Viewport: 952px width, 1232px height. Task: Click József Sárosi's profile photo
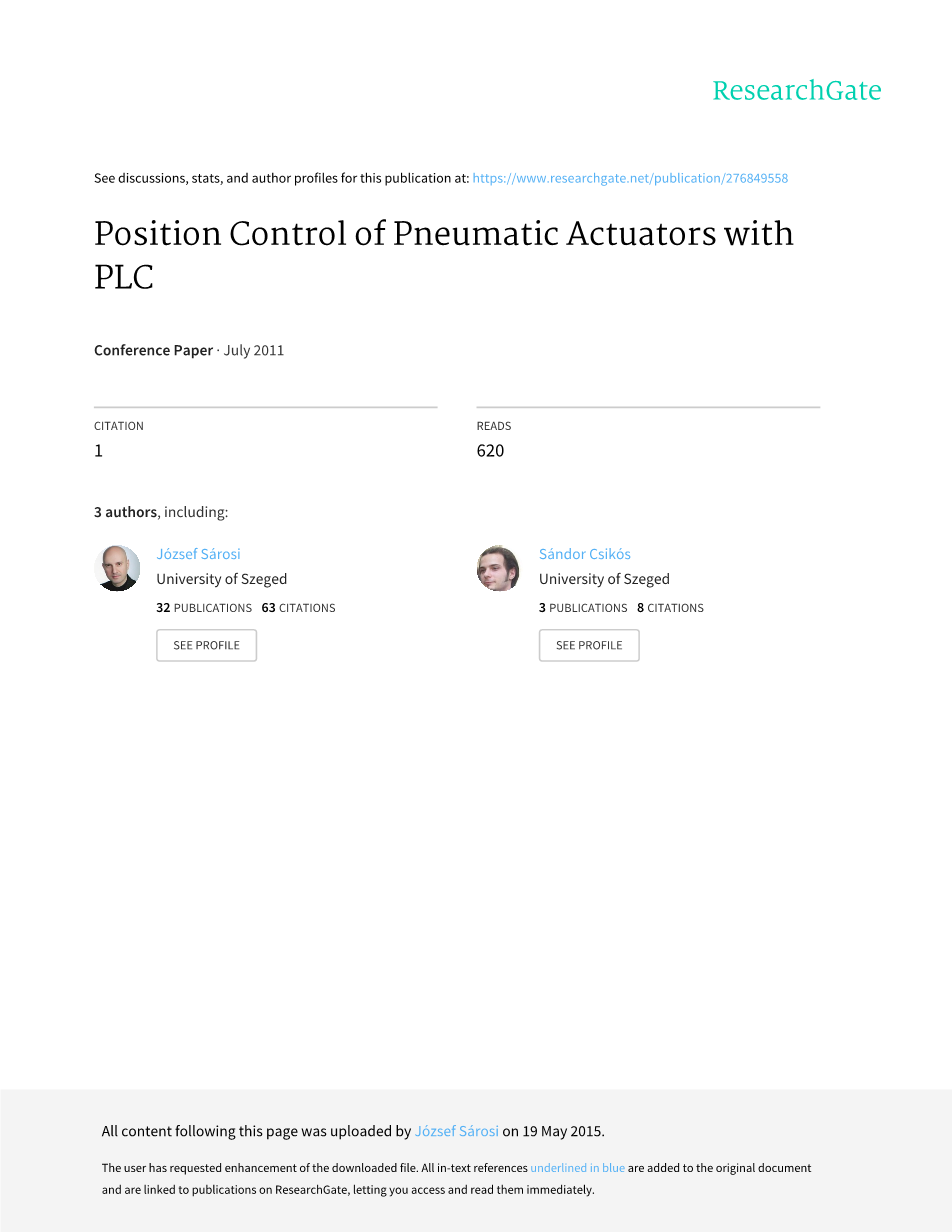[117, 568]
